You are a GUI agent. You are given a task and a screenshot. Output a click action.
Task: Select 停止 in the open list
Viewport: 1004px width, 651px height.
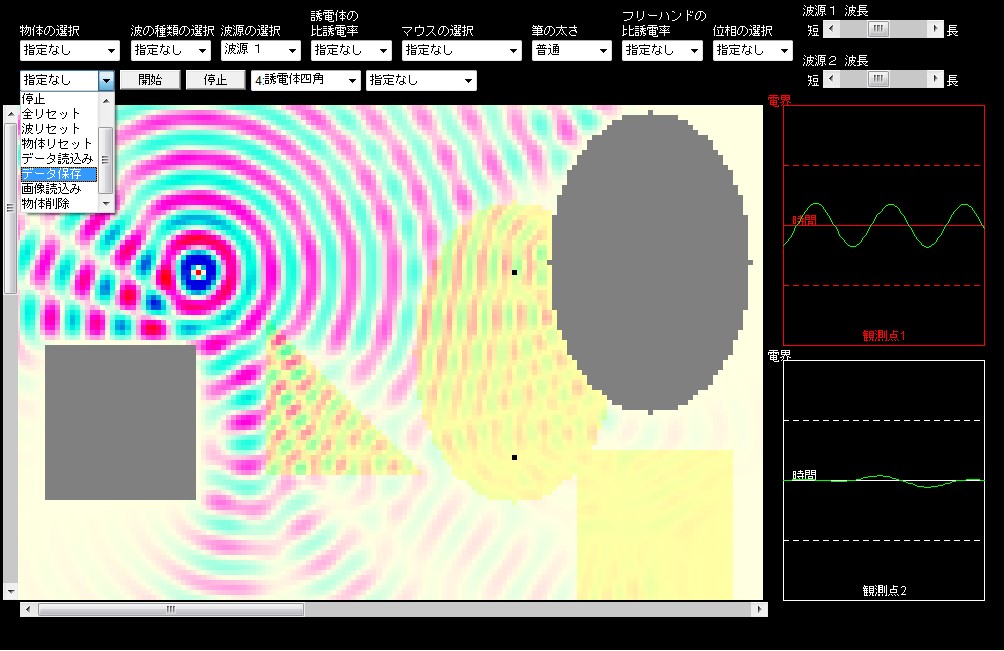pyautogui.click(x=59, y=99)
